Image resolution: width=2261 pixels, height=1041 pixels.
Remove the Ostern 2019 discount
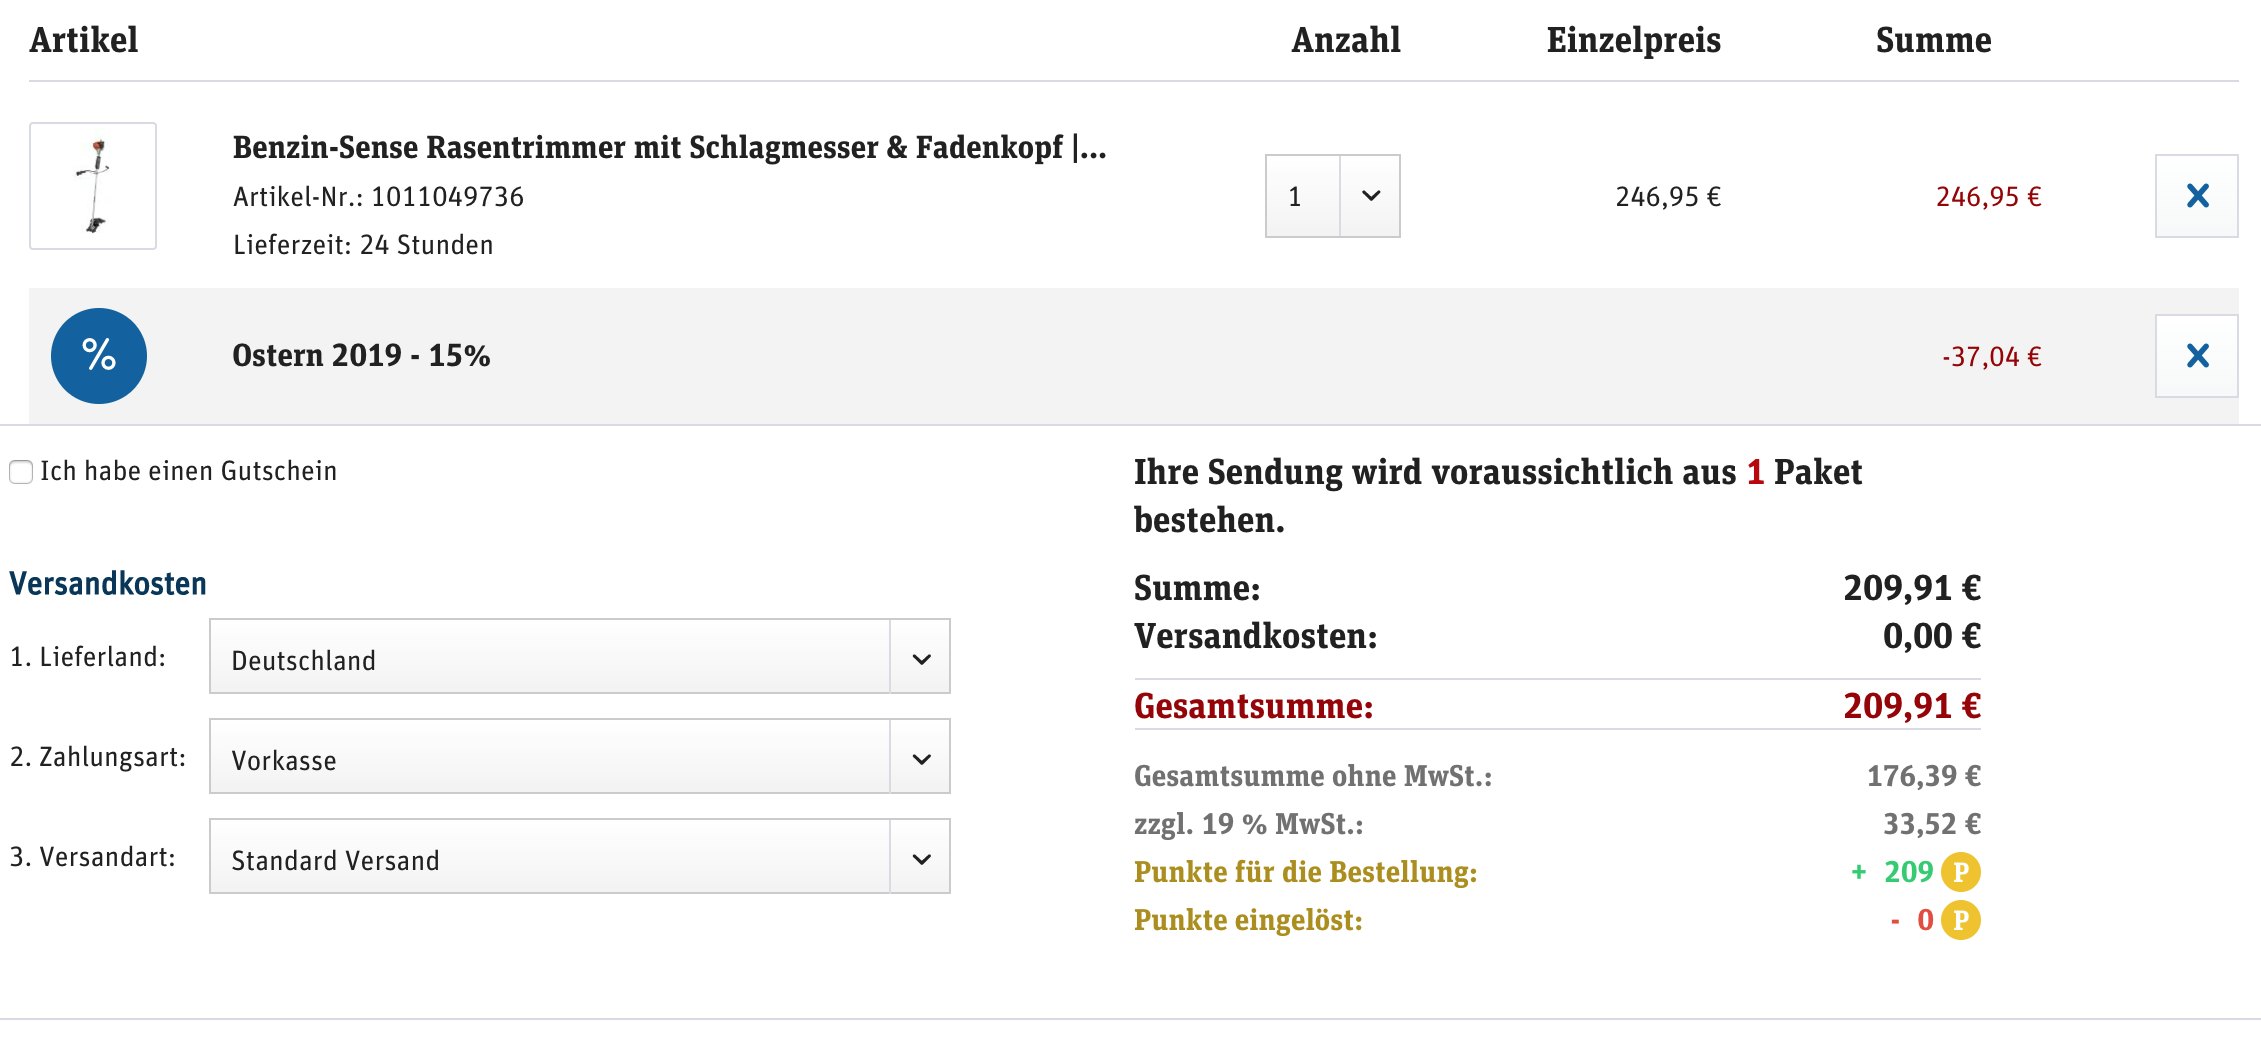[2196, 356]
